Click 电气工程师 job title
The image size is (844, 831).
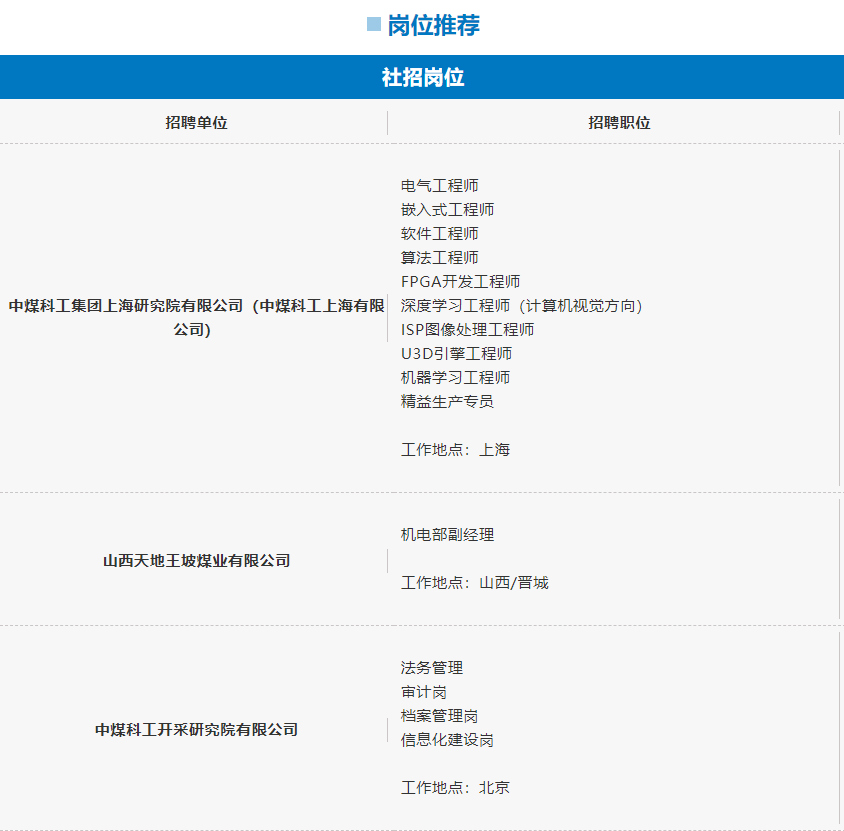tap(439, 186)
